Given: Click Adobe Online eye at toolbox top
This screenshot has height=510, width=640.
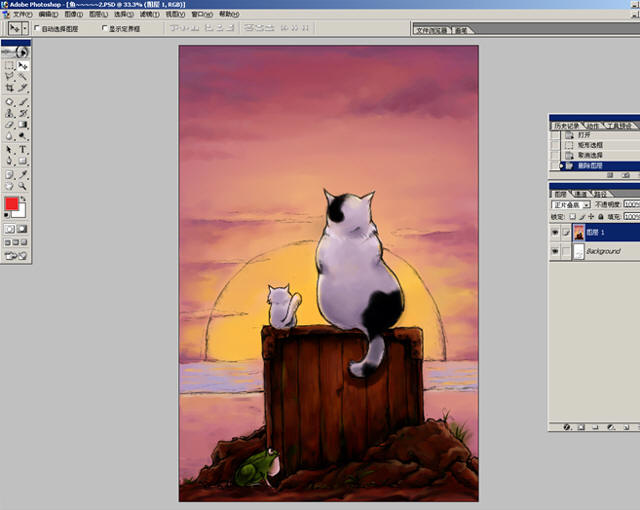Looking at the screenshot, I should pyautogui.click(x=16, y=52).
